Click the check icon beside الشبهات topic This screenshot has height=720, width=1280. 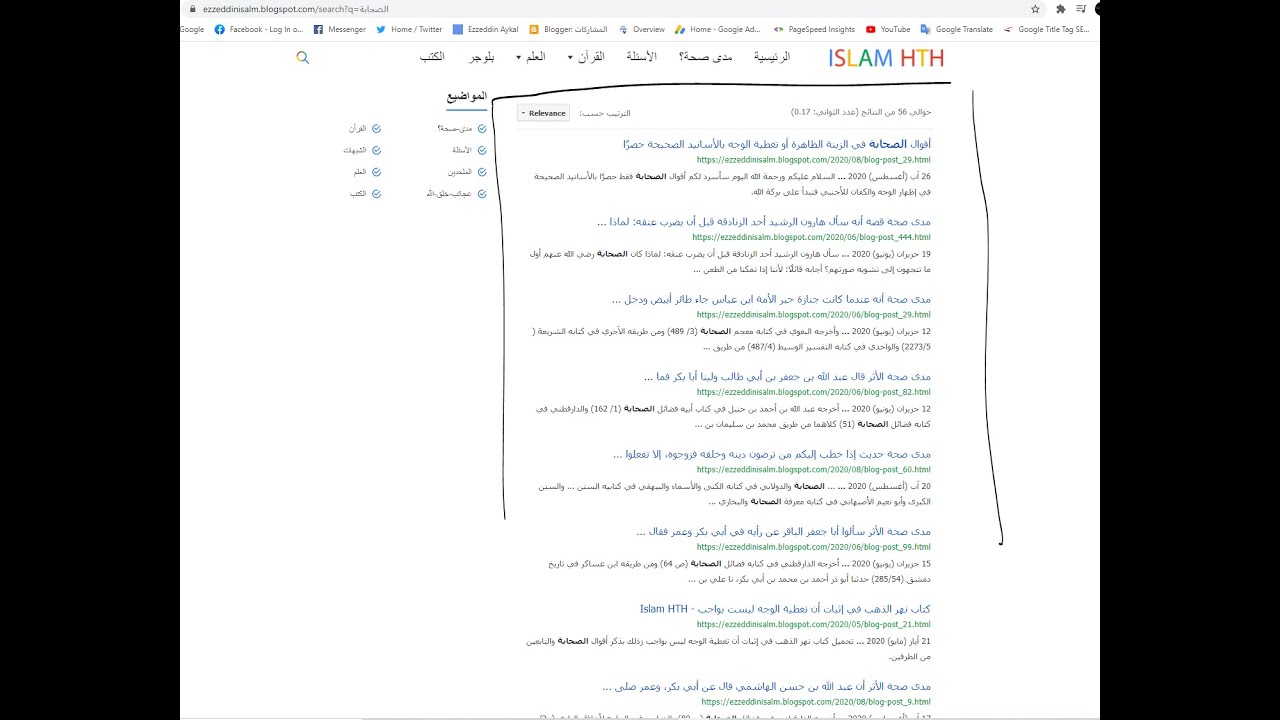[376, 150]
